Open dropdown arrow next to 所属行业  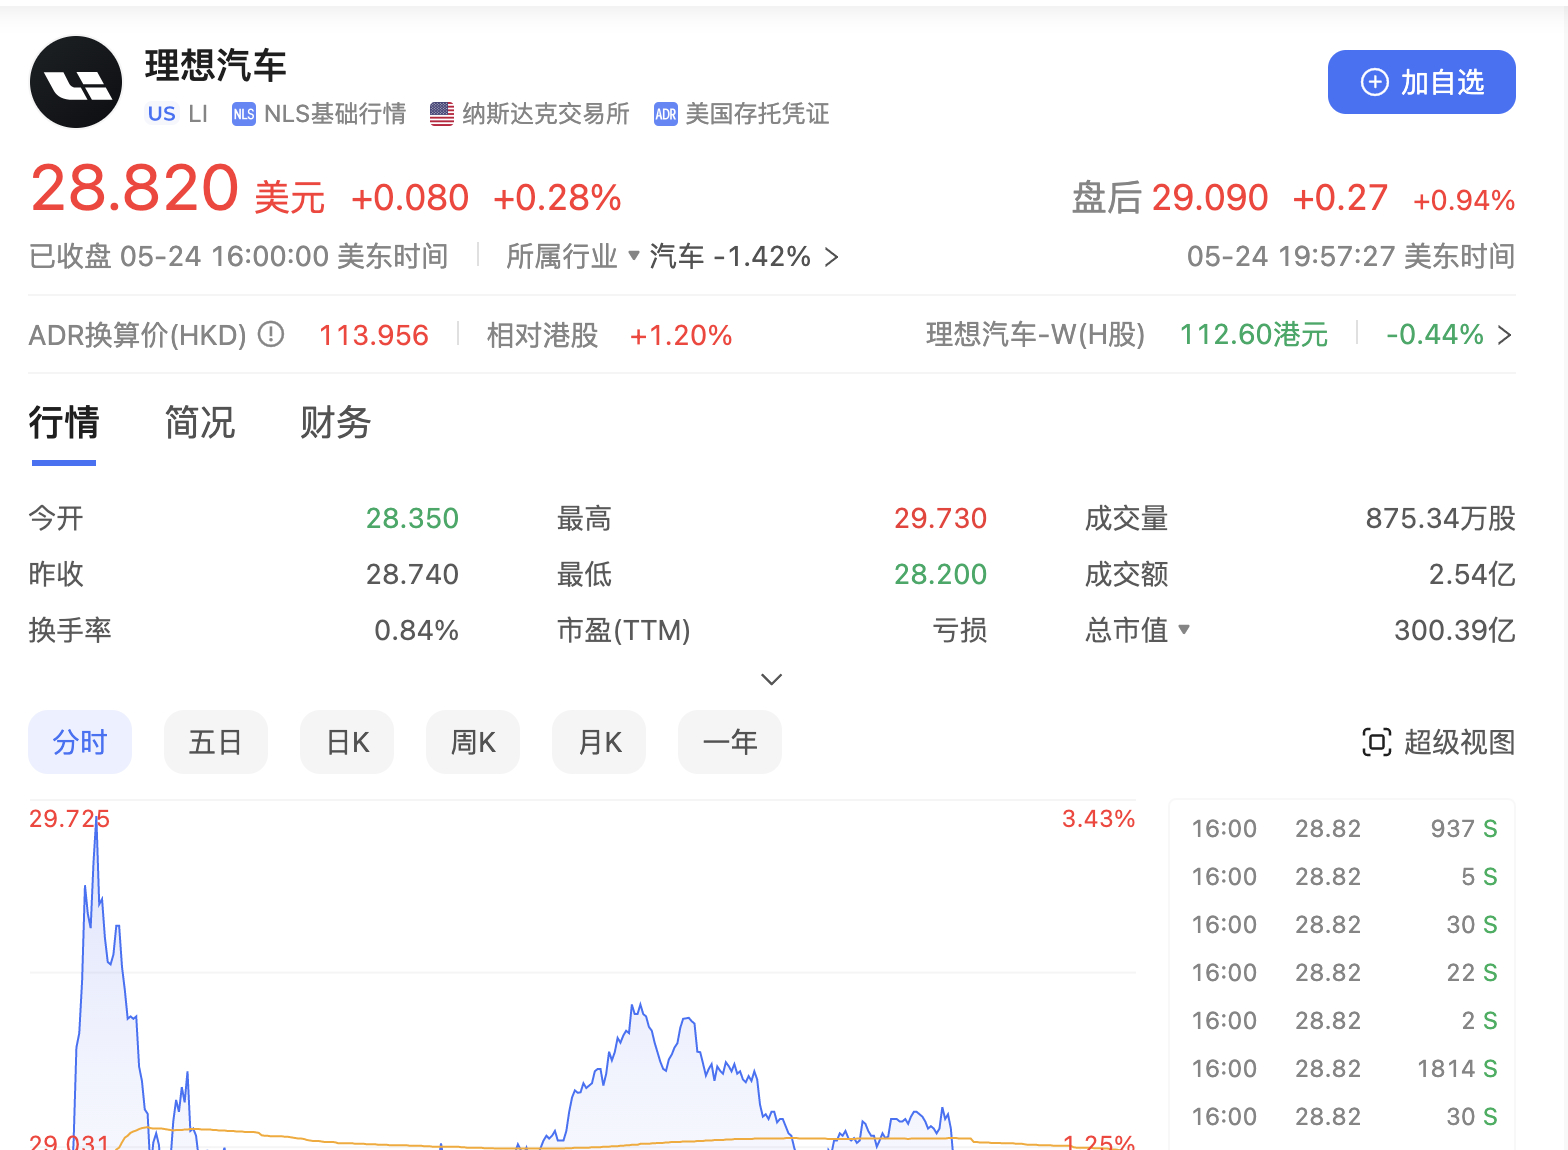click(x=633, y=256)
